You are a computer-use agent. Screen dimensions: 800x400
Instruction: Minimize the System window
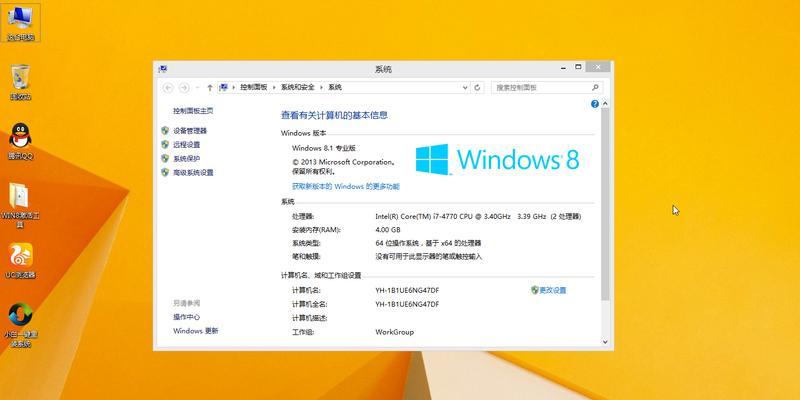(563, 67)
